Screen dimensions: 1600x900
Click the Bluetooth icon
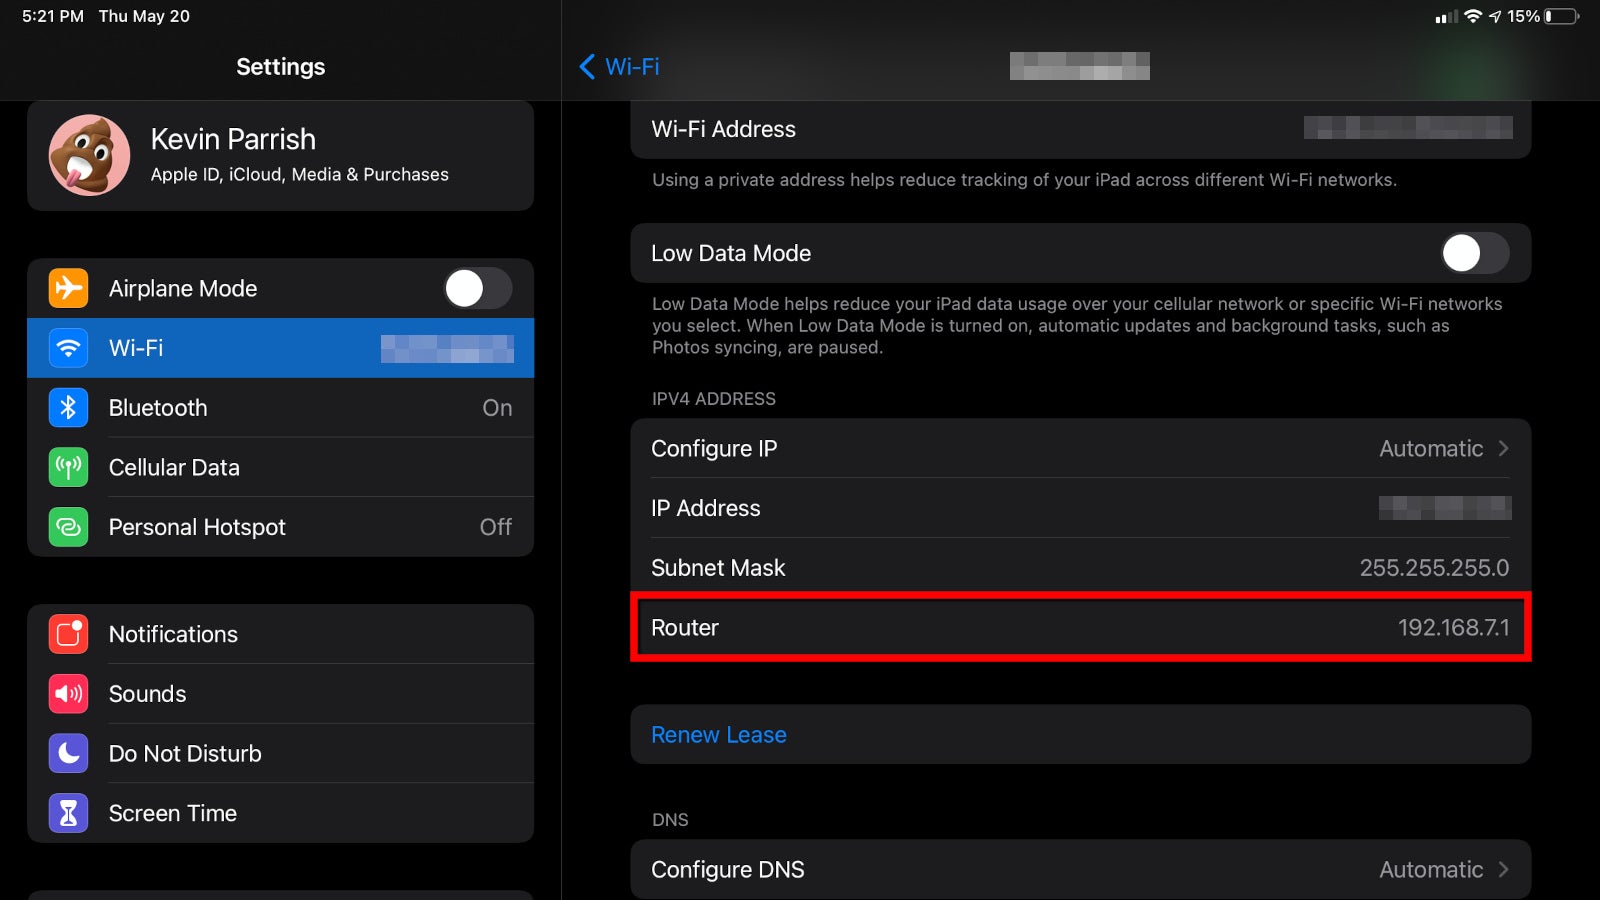click(x=67, y=408)
